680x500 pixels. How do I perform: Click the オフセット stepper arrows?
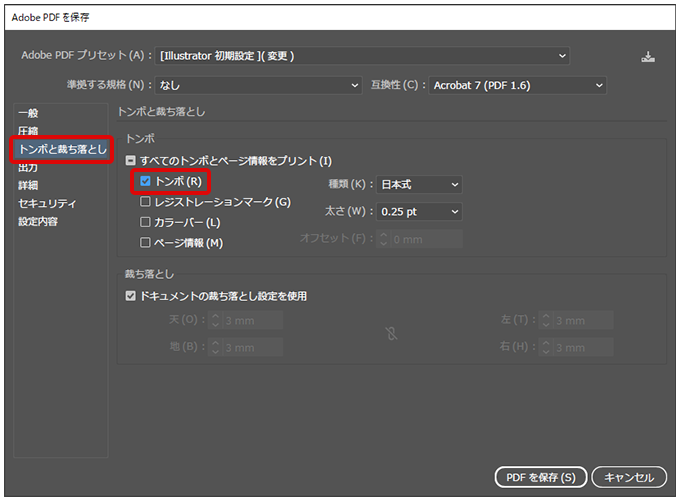[x=383, y=239]
